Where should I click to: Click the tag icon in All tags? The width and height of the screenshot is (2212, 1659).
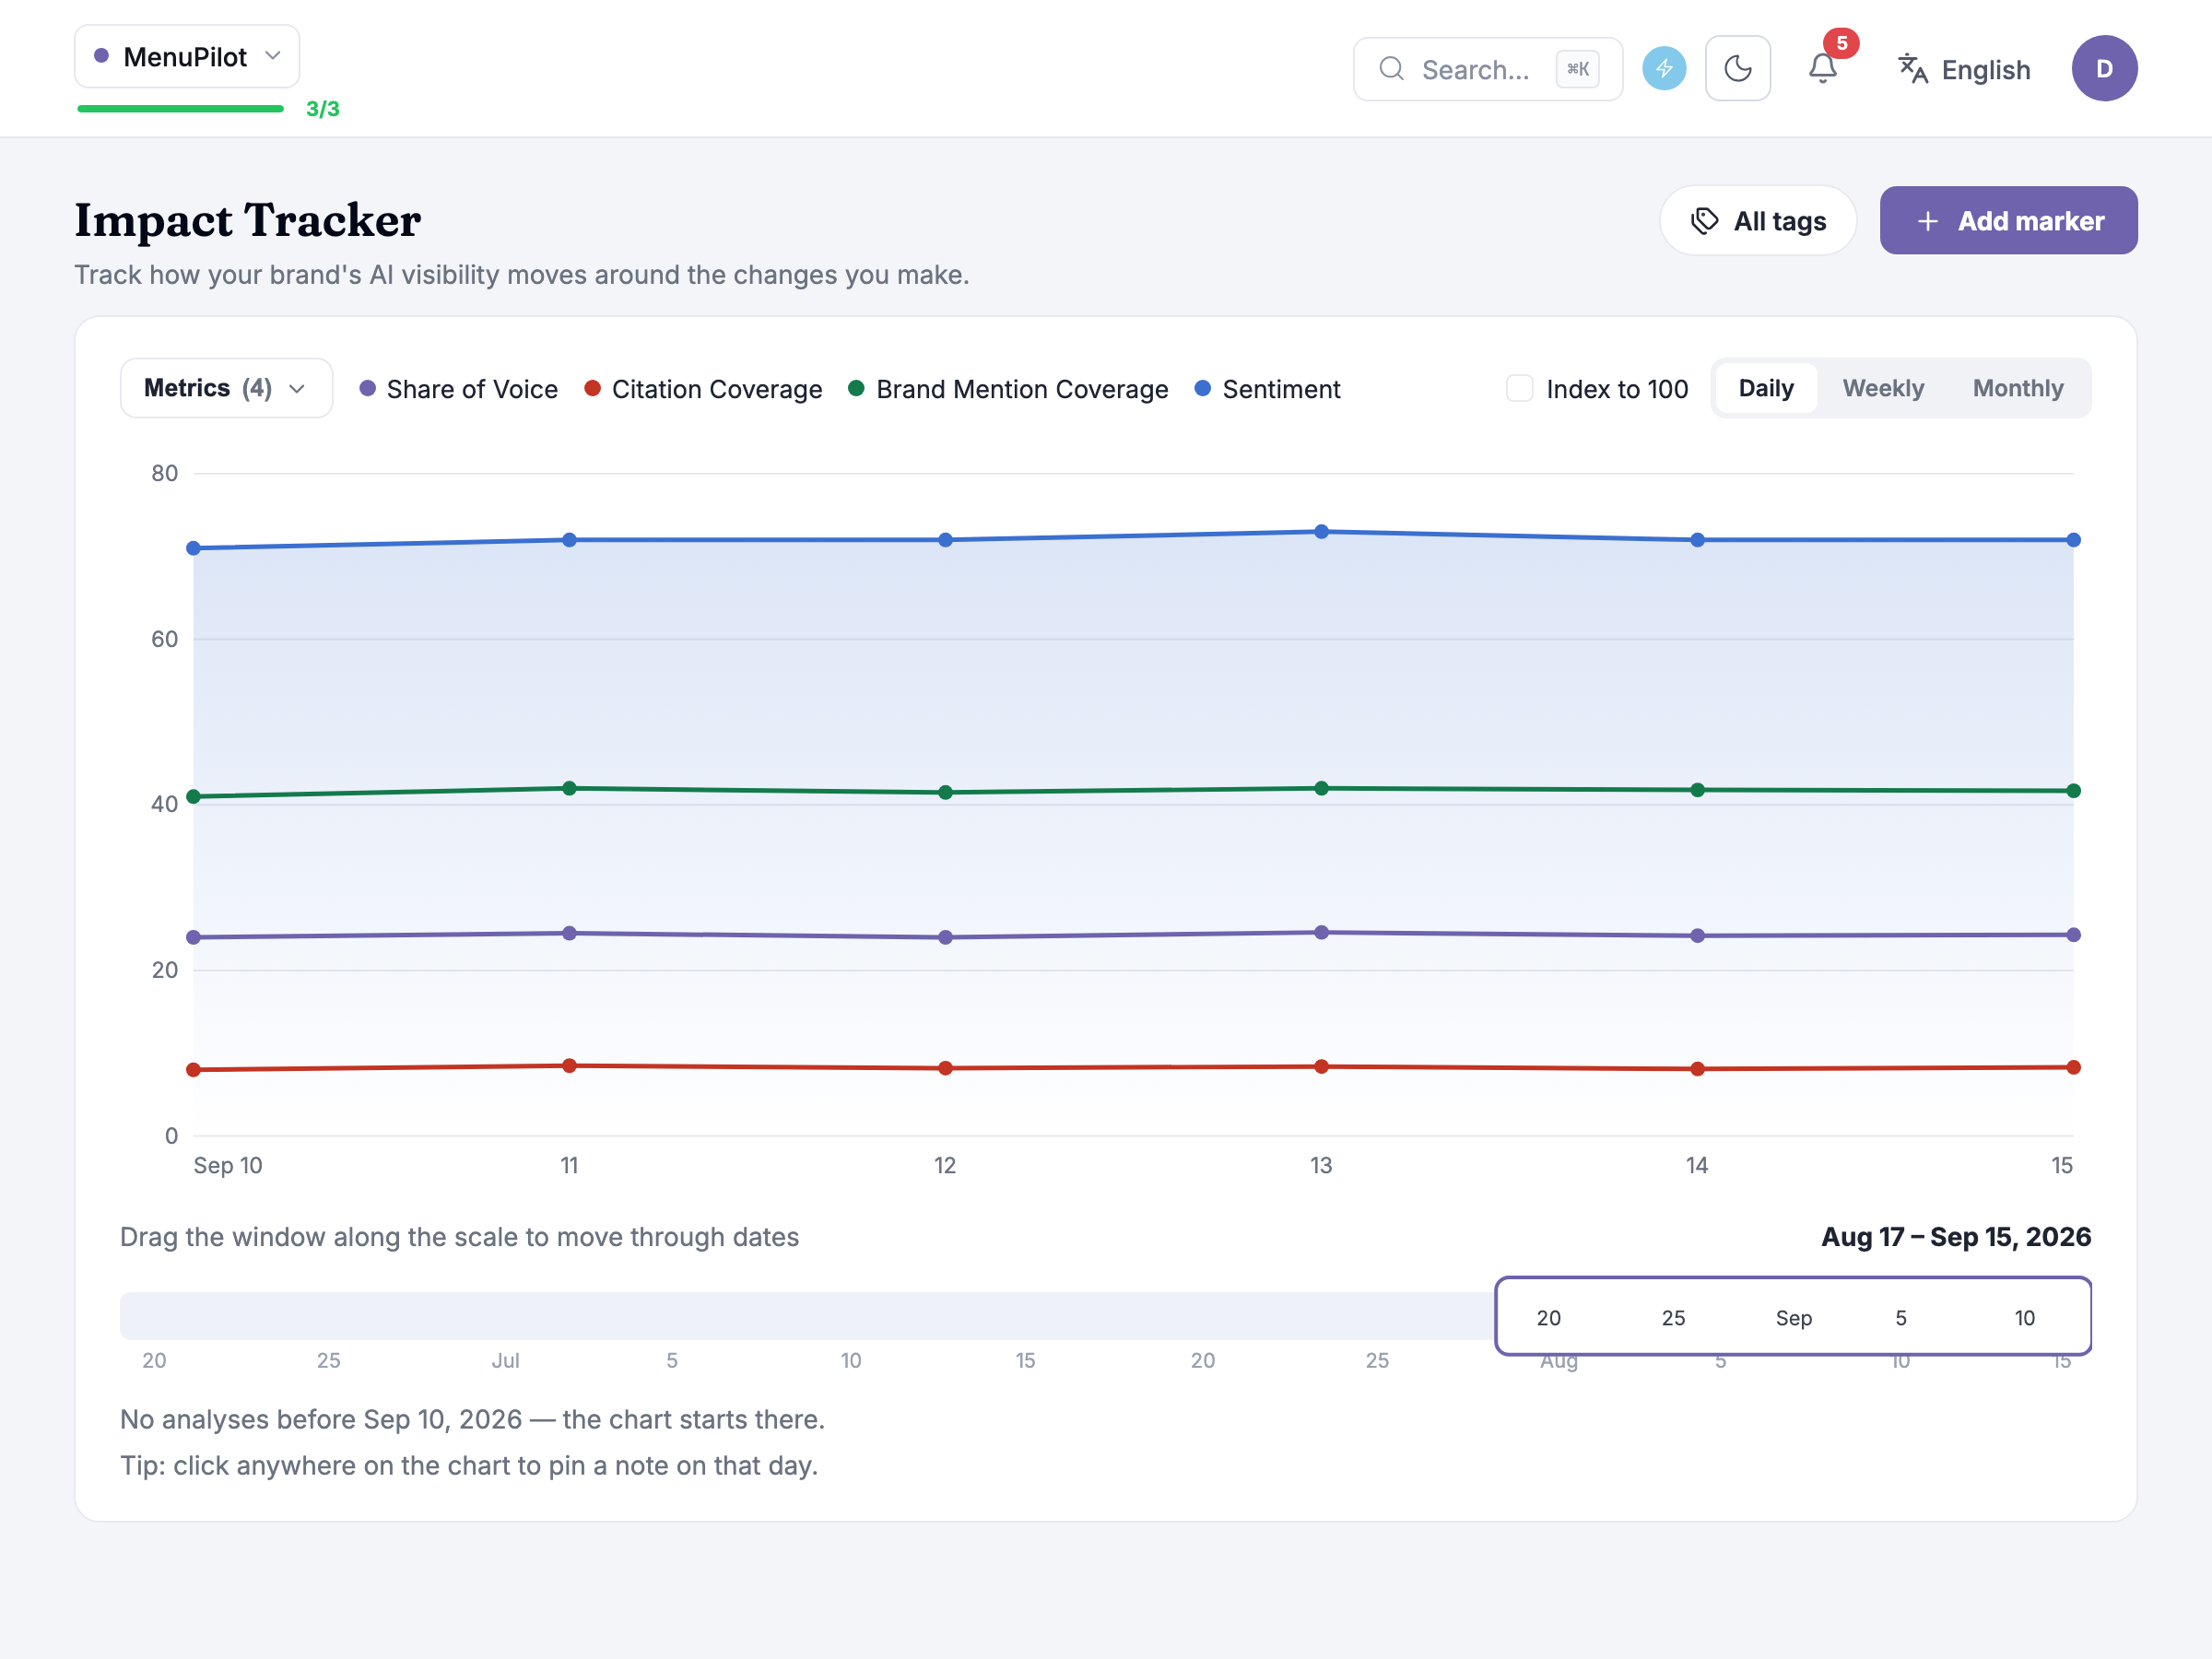[x=1704, y=221]
